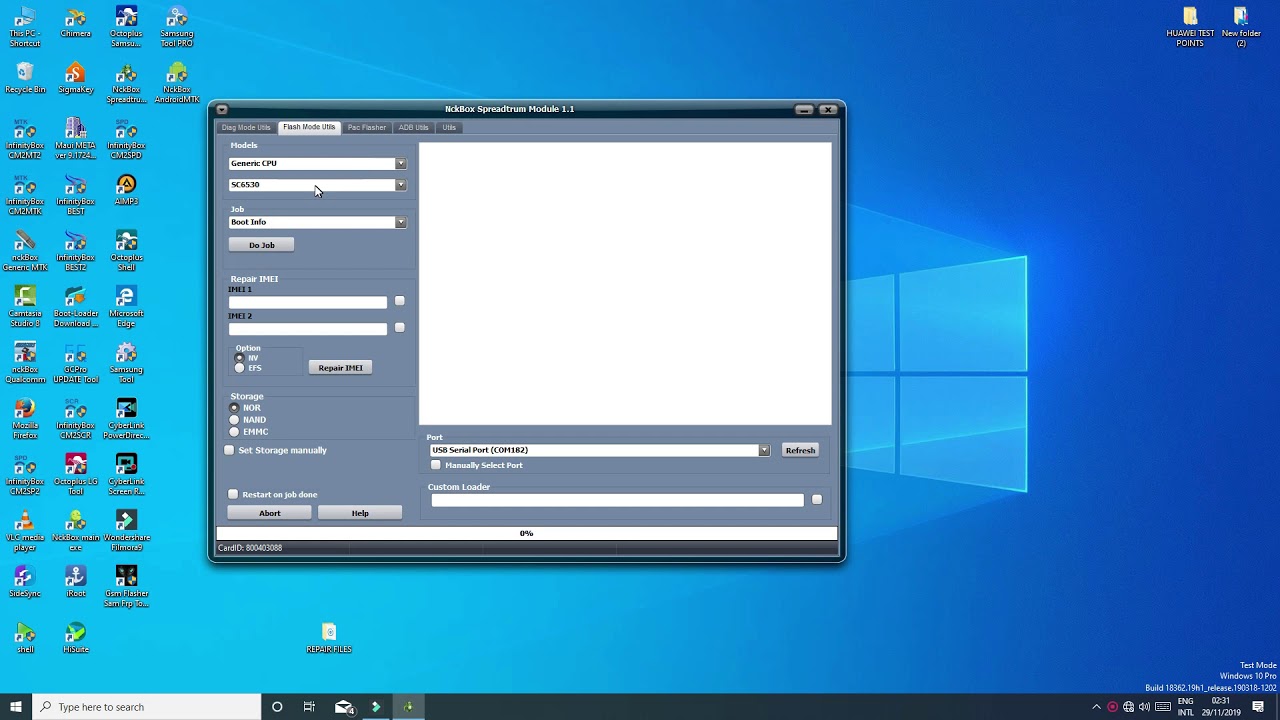Select the Mozilla Firefox desktop icon
This screenshot has width=1280, height=720.
point(25,419)
